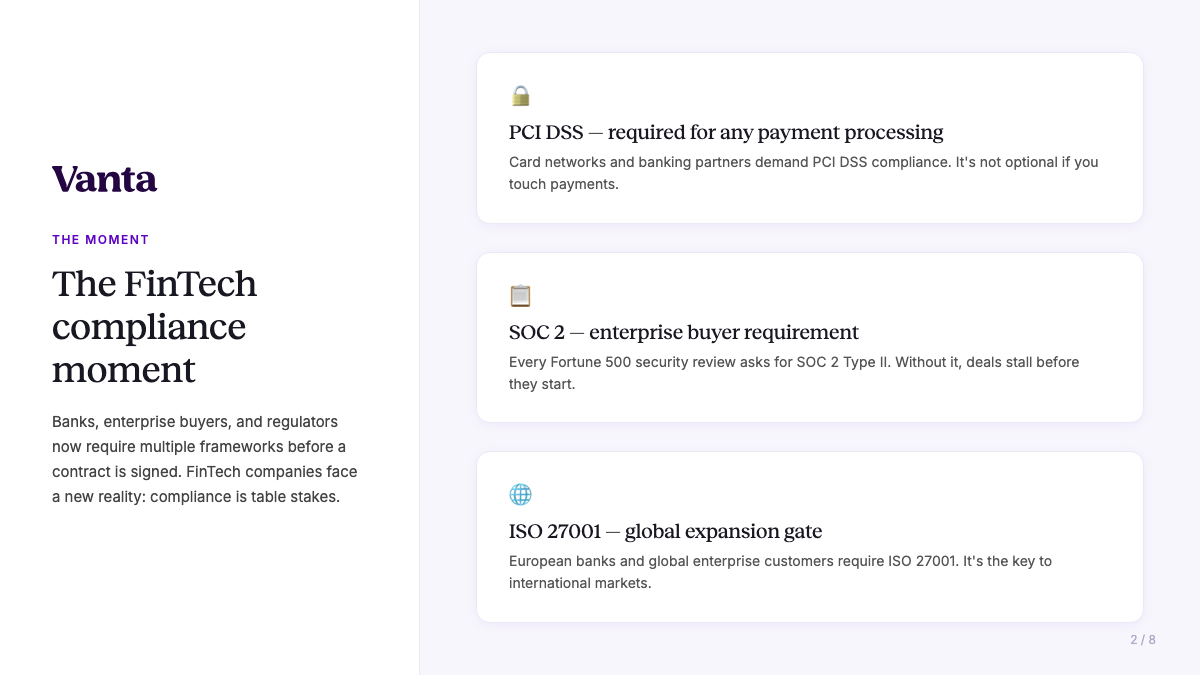Click the intro paragraph about banks and regulators
The height and width of the screenshot is (675, 1200).
tap(205, 459)
